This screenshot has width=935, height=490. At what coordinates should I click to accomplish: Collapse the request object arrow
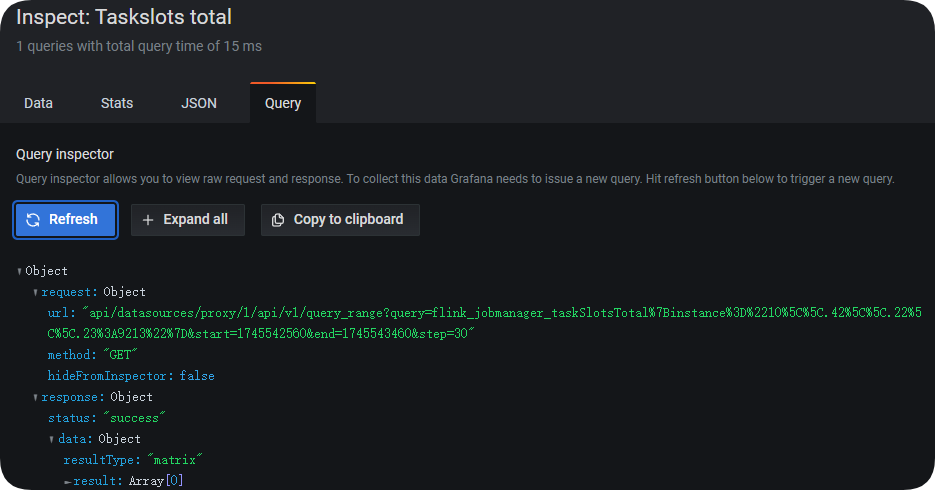pyautogui.click(x=36, y=293)
